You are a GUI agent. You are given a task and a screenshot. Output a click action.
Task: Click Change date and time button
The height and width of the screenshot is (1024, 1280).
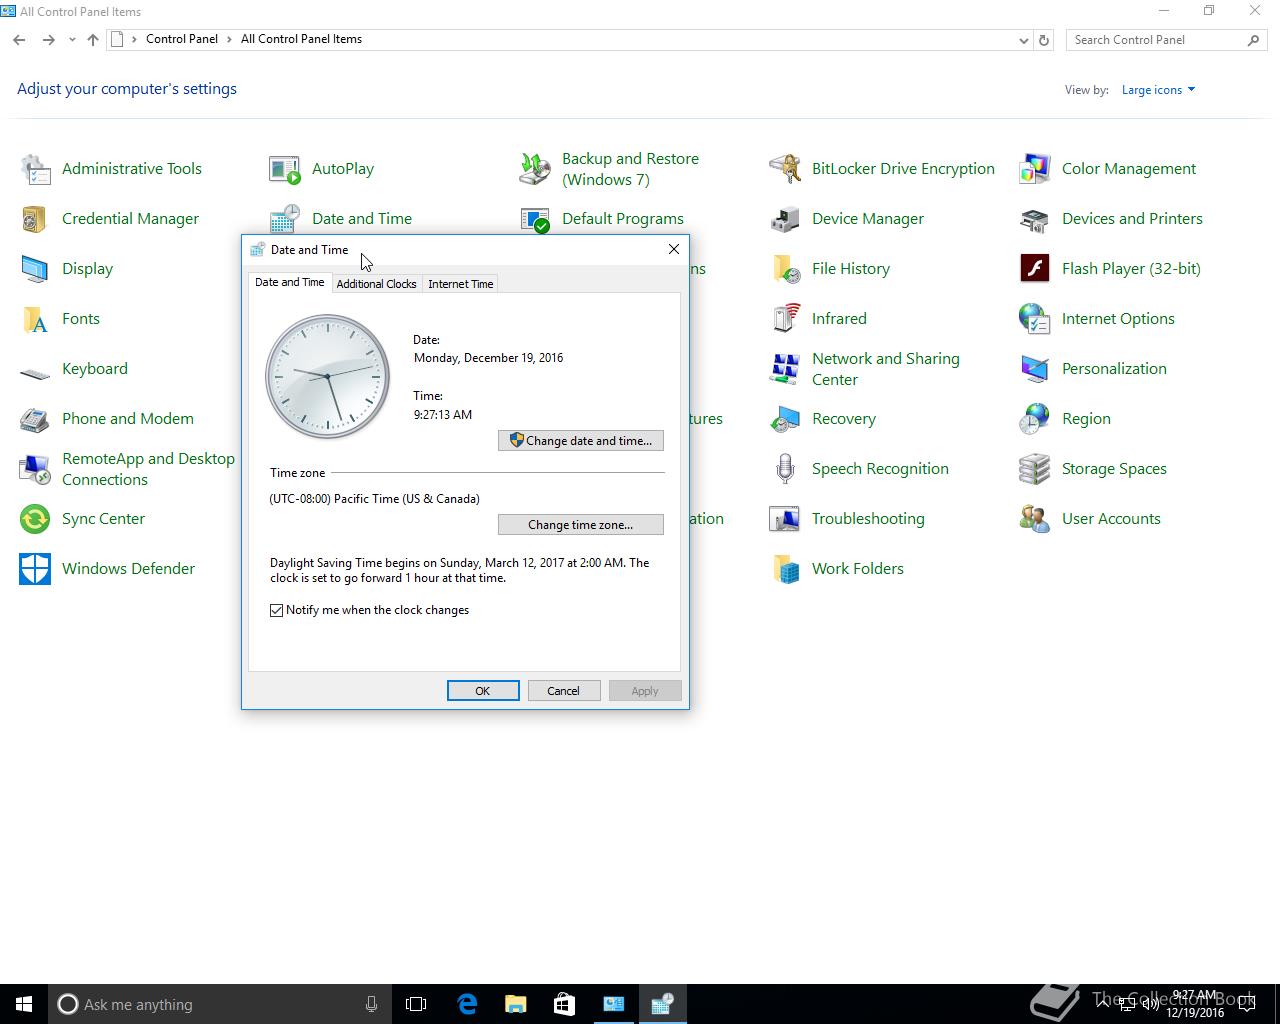[x=581, y=441]
